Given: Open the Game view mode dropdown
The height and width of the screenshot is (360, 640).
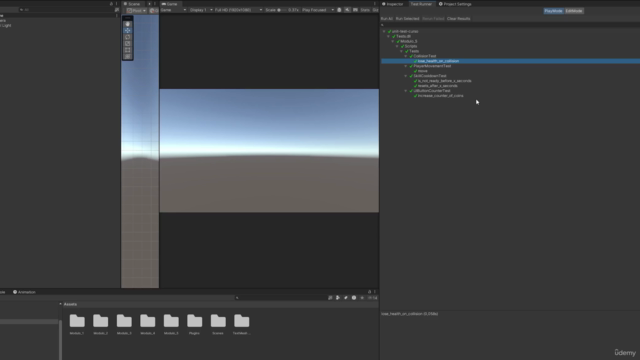Looking at the screenshot, I should [x=173, y=10].
